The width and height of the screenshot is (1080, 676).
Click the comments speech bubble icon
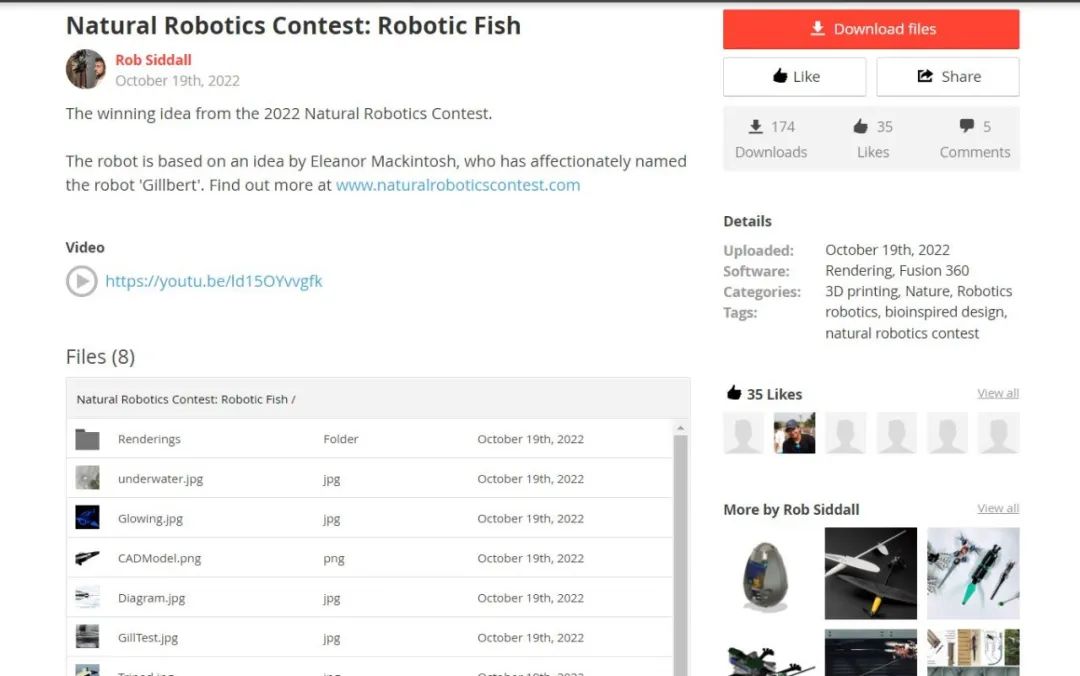point(966,126)
